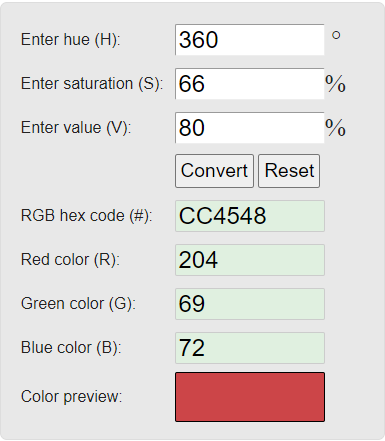Click the Convert button
Viewport: 385px width, 441px height.
[214, 171]
